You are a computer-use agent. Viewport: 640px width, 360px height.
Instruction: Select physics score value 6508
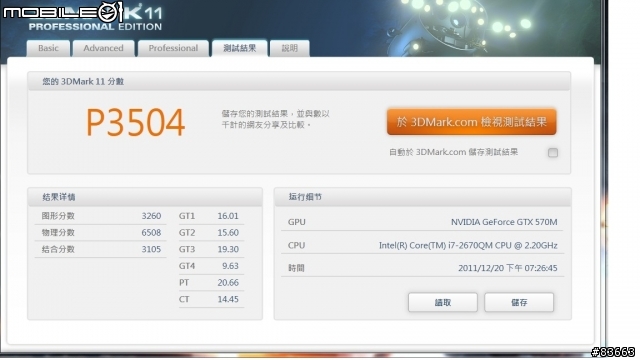coord(151,233)
